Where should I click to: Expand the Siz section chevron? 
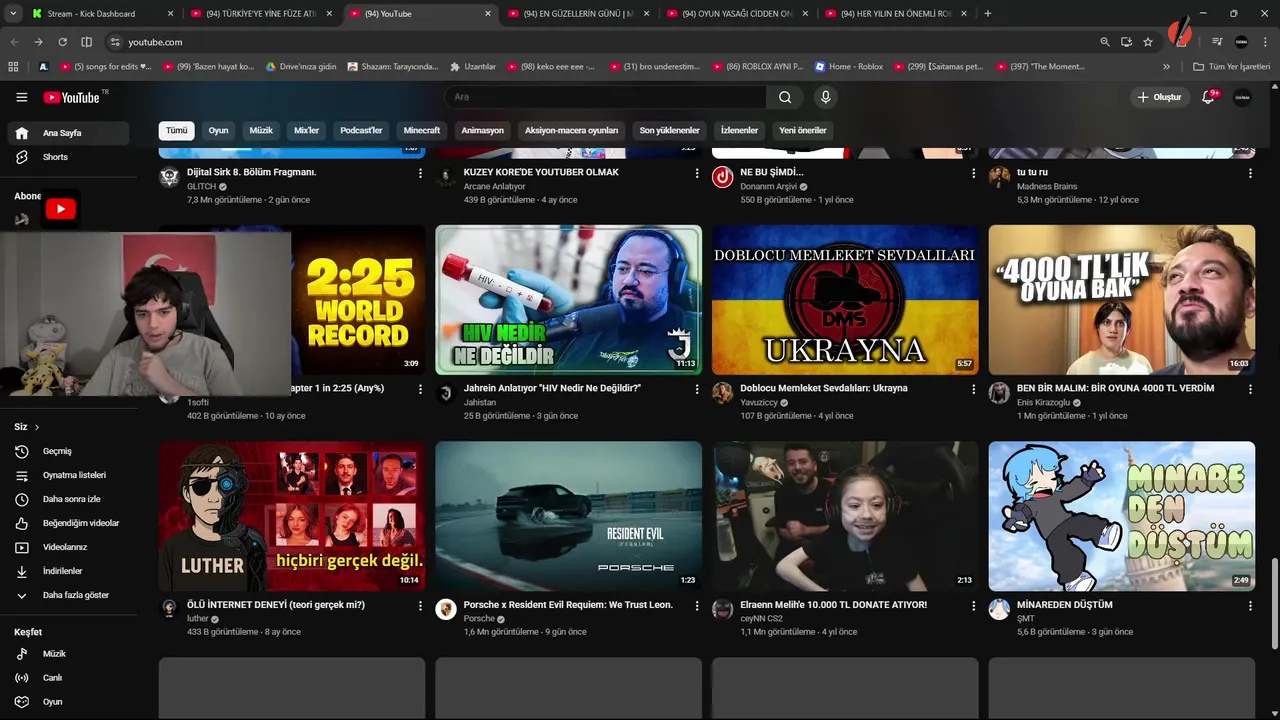pos(37,427)
